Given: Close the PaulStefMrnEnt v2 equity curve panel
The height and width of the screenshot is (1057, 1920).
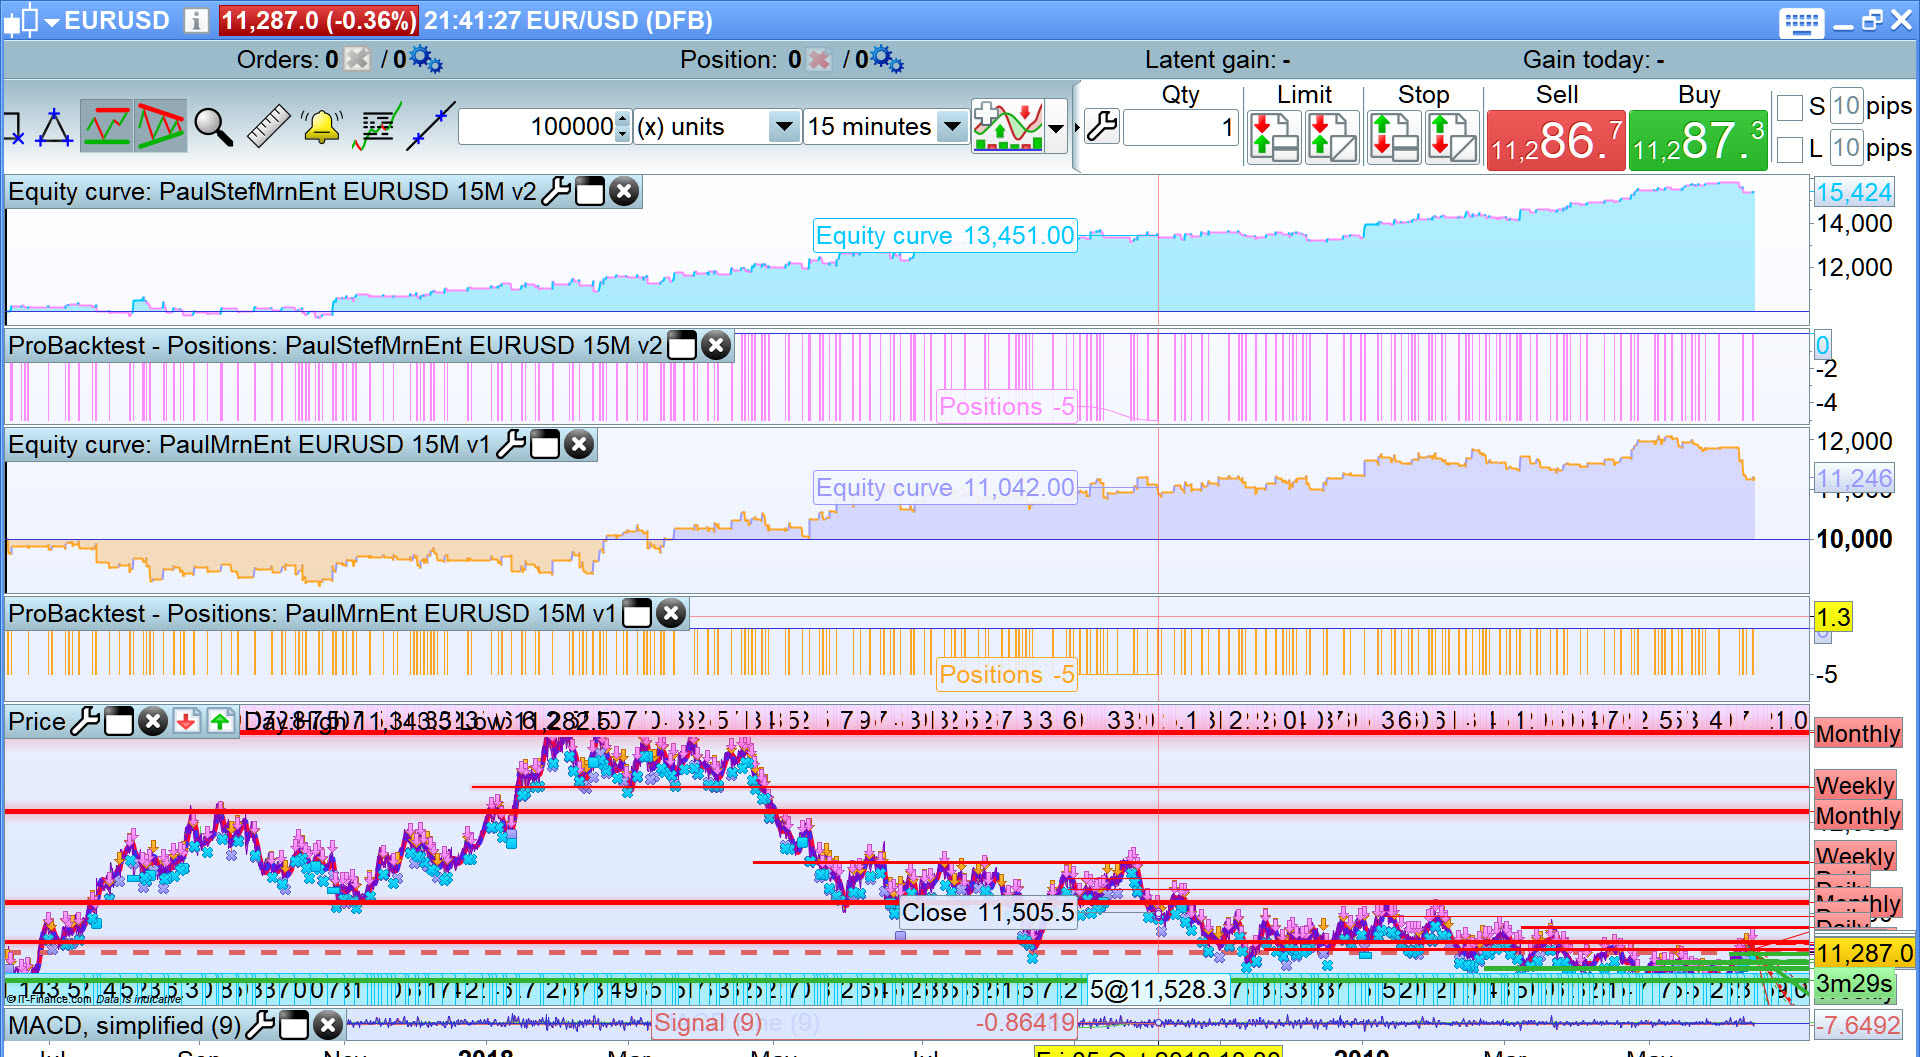Looking at the screenshot, I should tap(624, 191).
